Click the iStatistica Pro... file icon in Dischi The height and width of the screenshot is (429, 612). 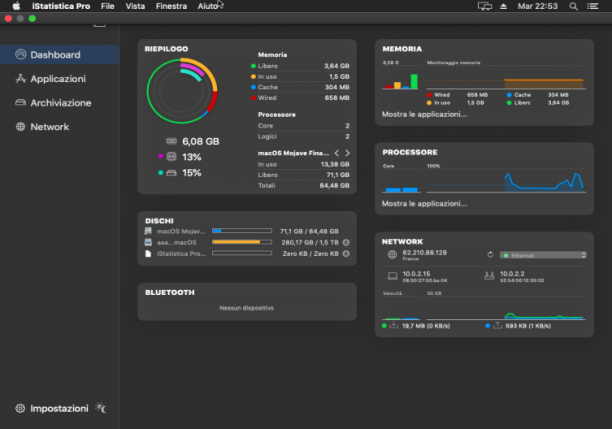148,254
